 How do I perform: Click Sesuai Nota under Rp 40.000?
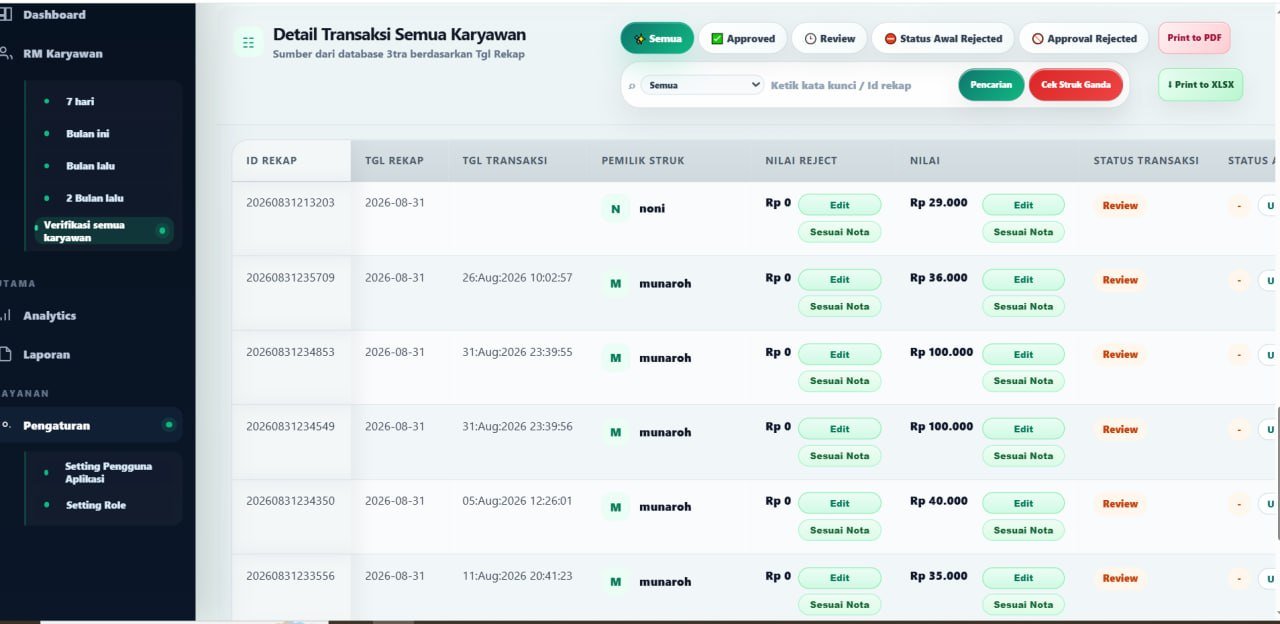coord(1023,531)
